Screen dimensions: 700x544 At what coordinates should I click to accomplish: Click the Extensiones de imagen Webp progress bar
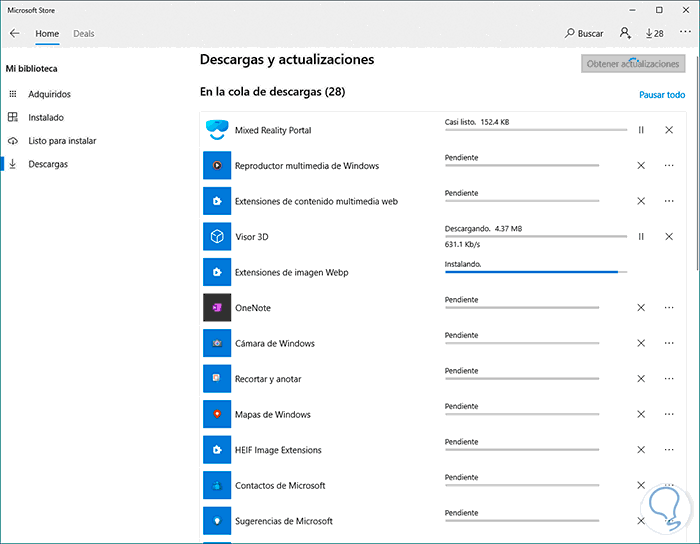click(x=536, y=271)
